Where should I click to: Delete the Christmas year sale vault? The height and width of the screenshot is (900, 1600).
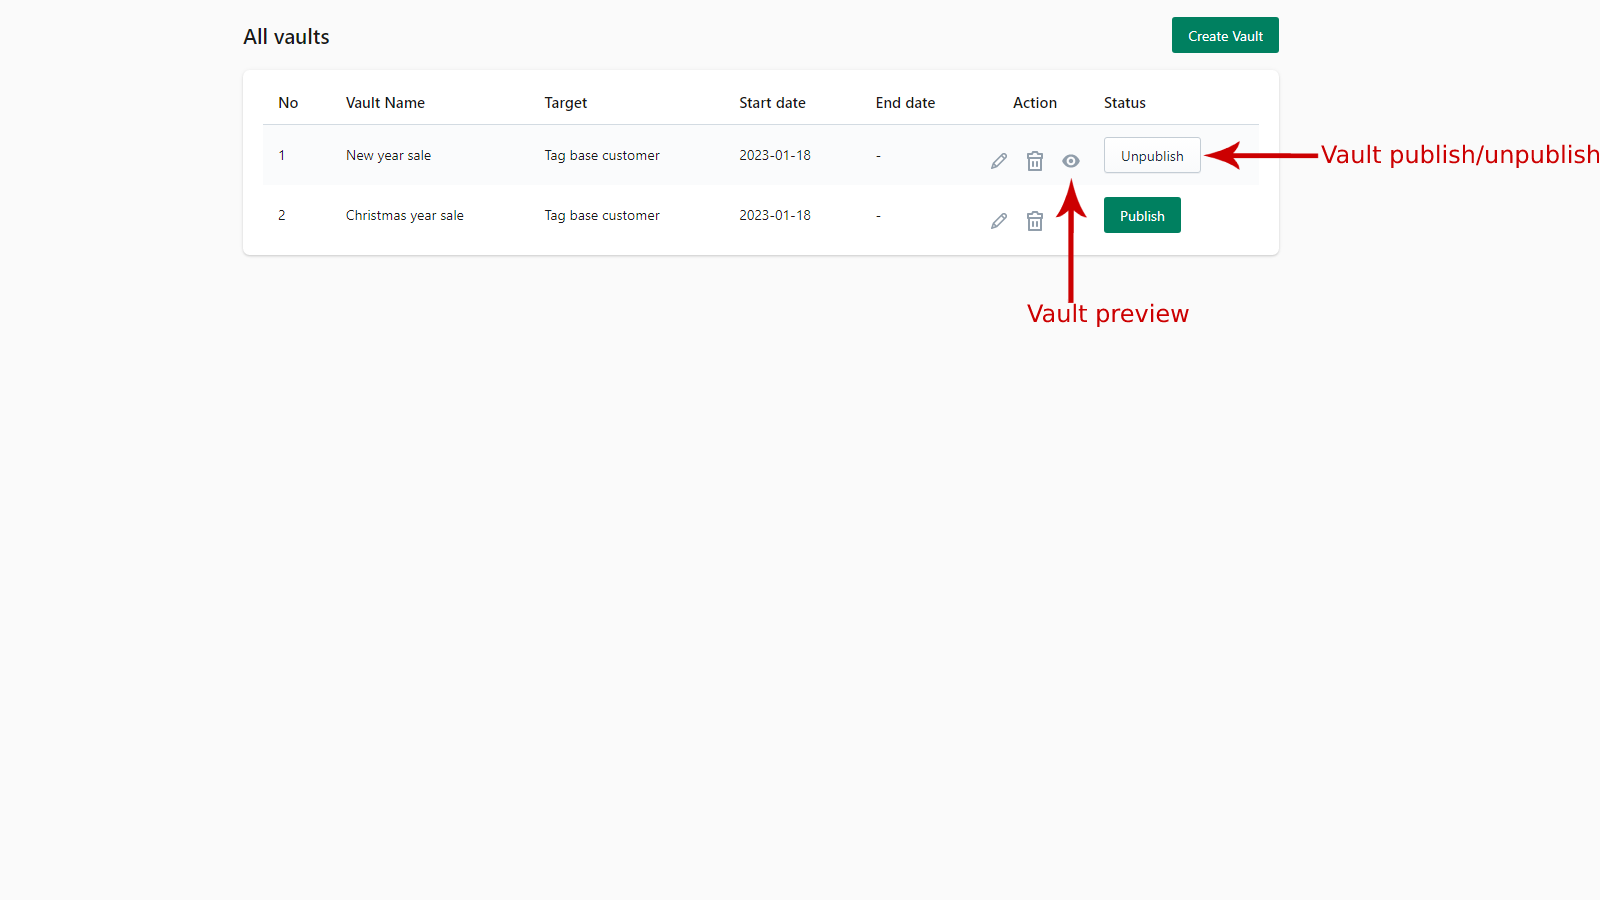click(1035, 221)
